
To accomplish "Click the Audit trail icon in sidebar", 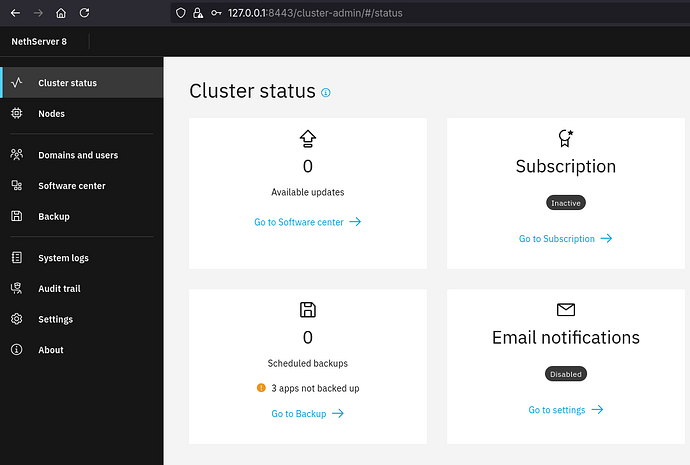I will (x=17, y=289).
